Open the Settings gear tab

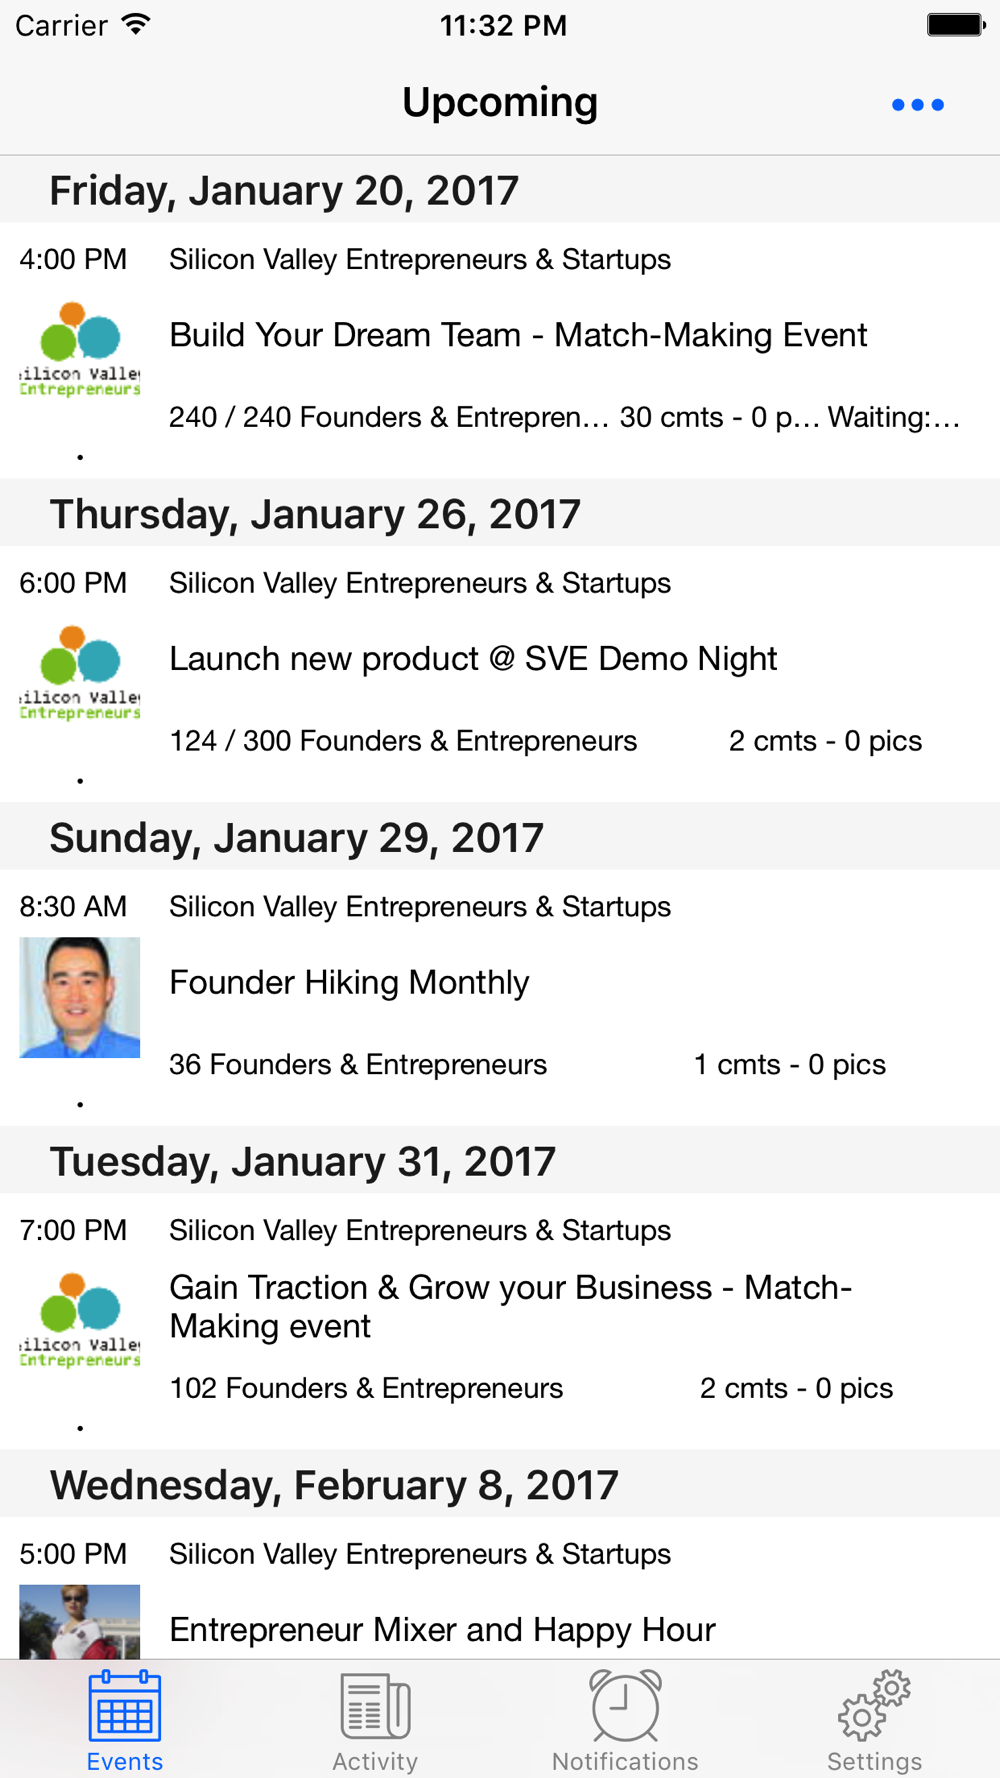(x=874, y=1721)
